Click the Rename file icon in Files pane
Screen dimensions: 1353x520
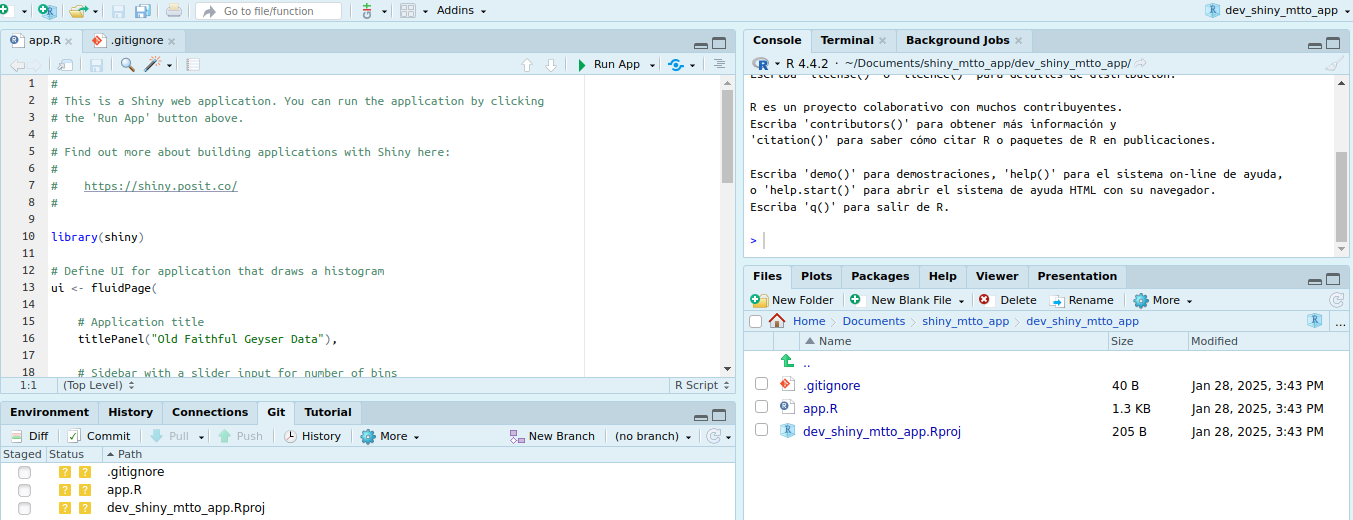pyautogui.click(x=1057, y=300)
